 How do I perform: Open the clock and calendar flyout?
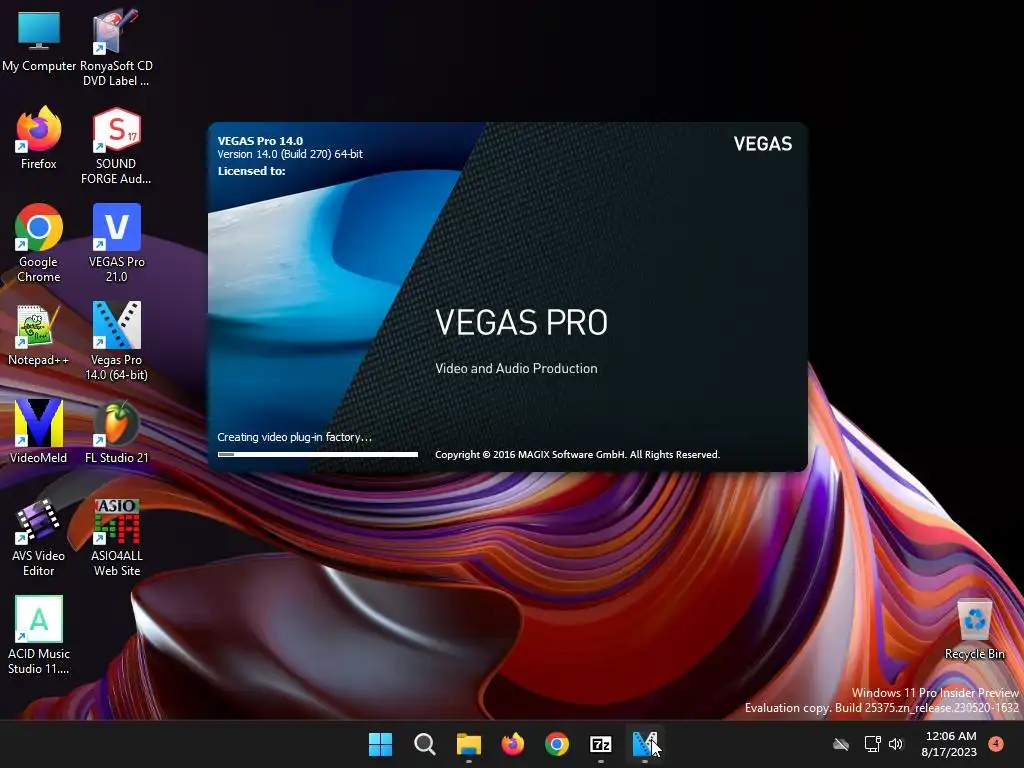pyautogui.click(x=950, y=744)
